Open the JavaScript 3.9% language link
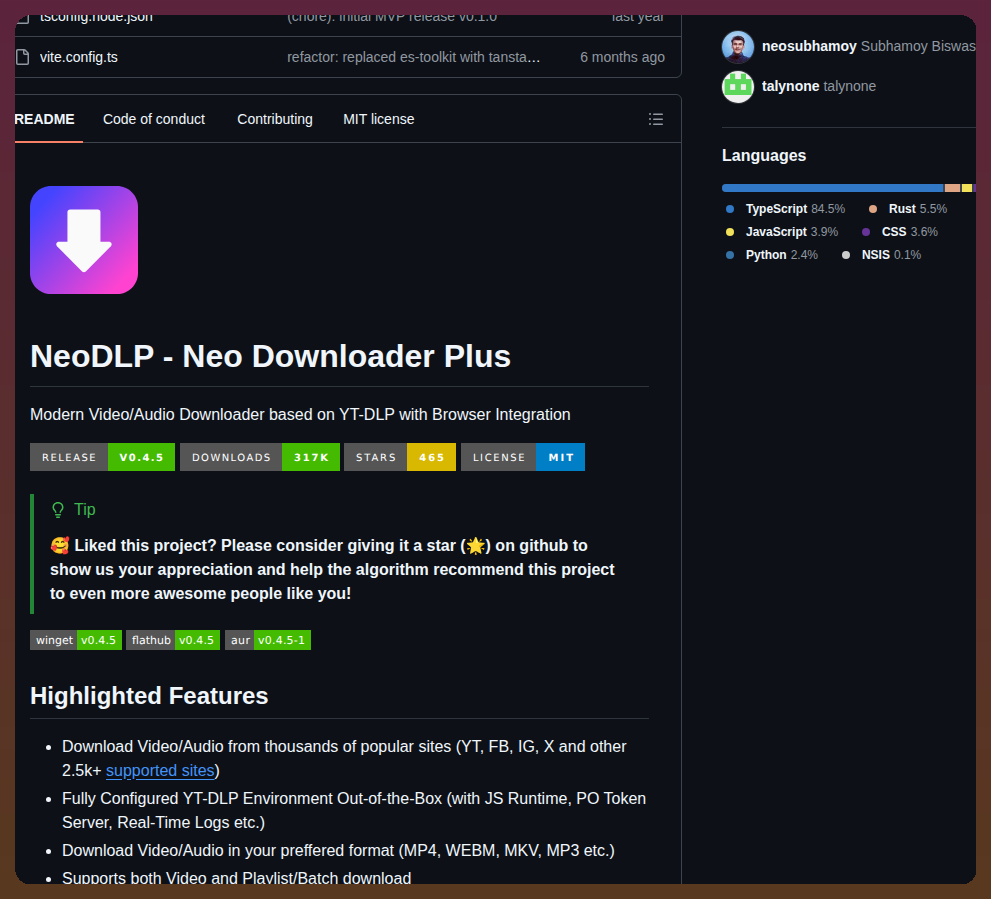Image resolution: width=991 pixels, height=899 pixels. click(782, 231)
